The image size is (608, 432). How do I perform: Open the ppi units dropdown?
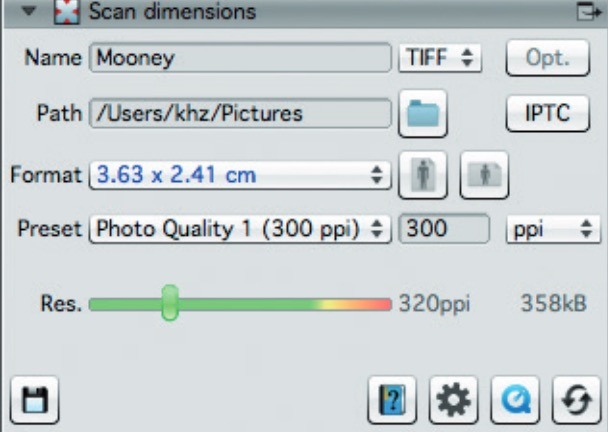551,228
